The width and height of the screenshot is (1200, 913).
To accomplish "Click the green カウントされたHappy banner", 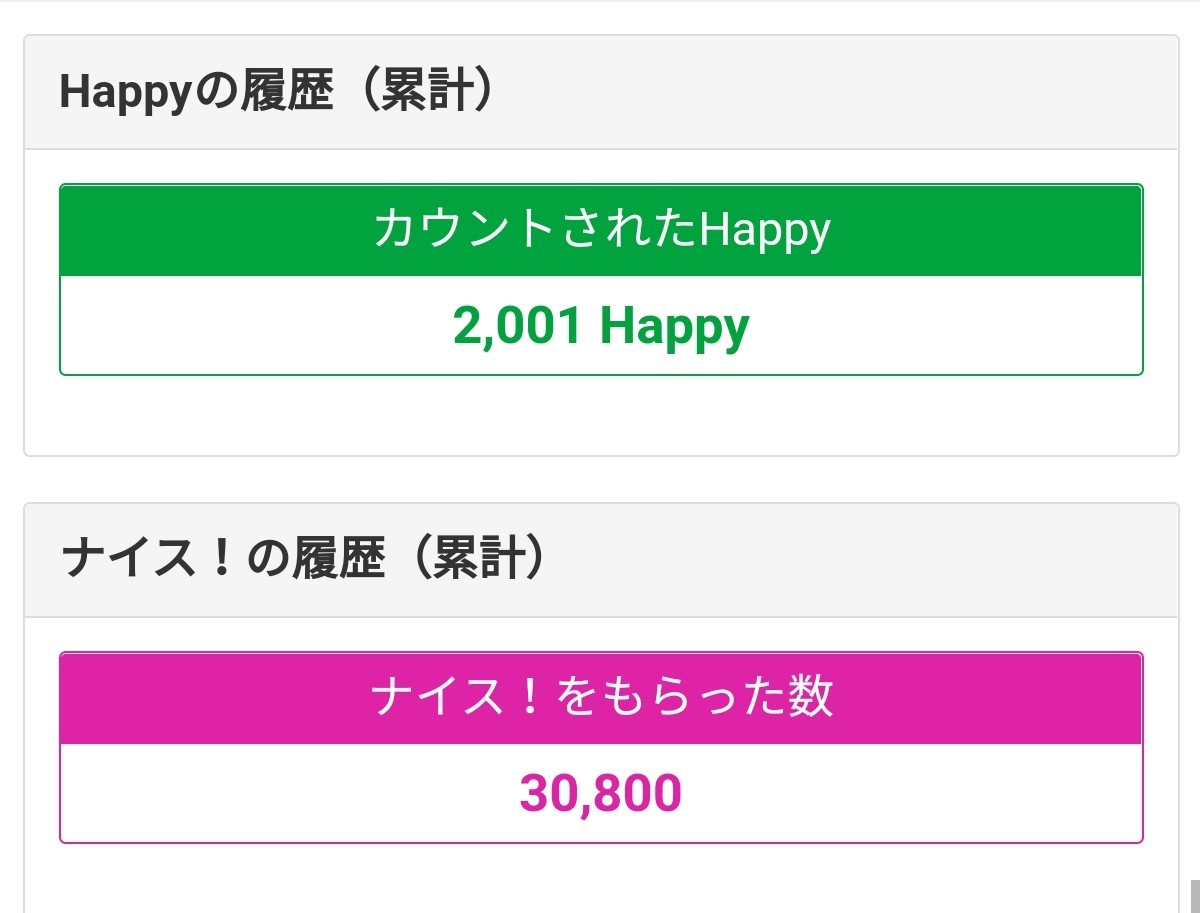I will point(601,230).
